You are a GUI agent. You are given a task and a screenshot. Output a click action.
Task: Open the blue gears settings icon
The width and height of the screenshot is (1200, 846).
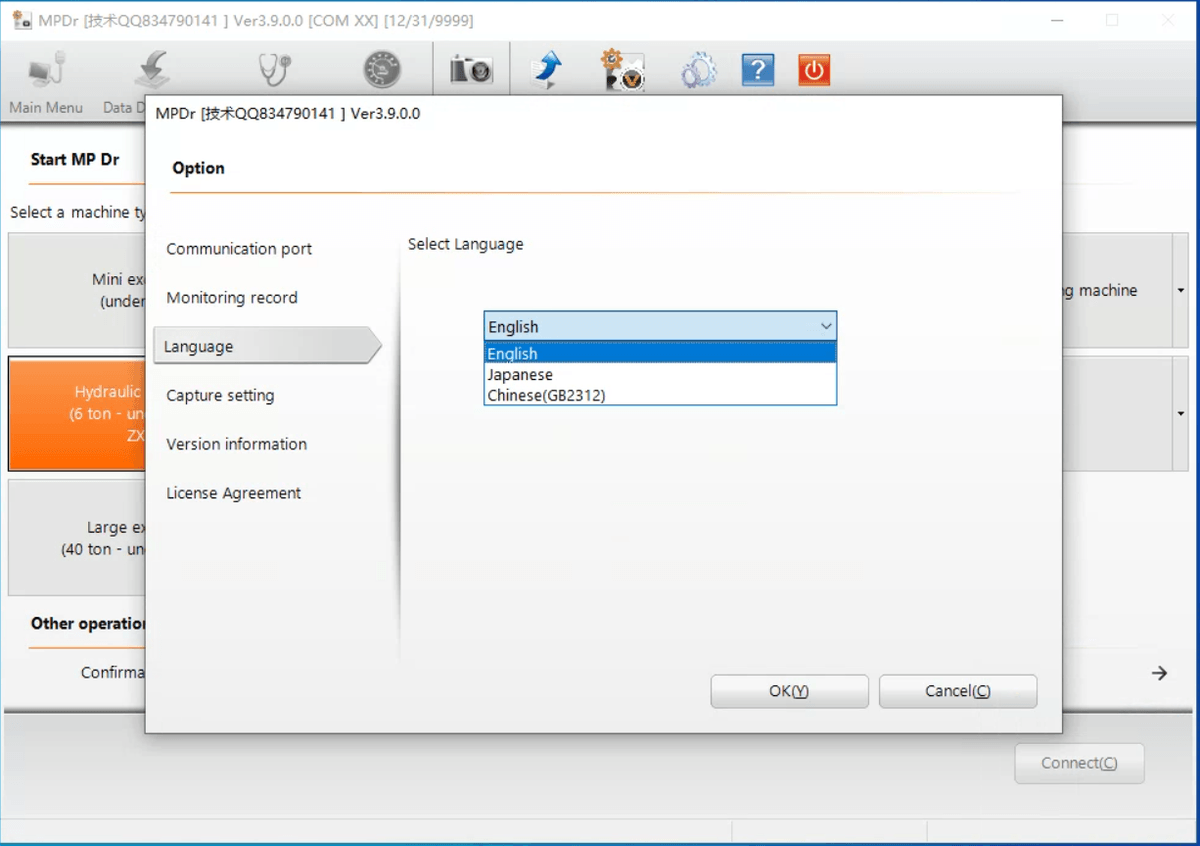coord(698,71)
